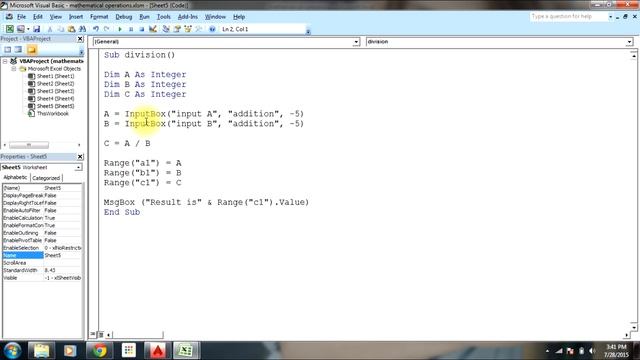The height and width of the screenshot is (360, 640).
Task: Undo the last edit
Action: click(96, 29)
